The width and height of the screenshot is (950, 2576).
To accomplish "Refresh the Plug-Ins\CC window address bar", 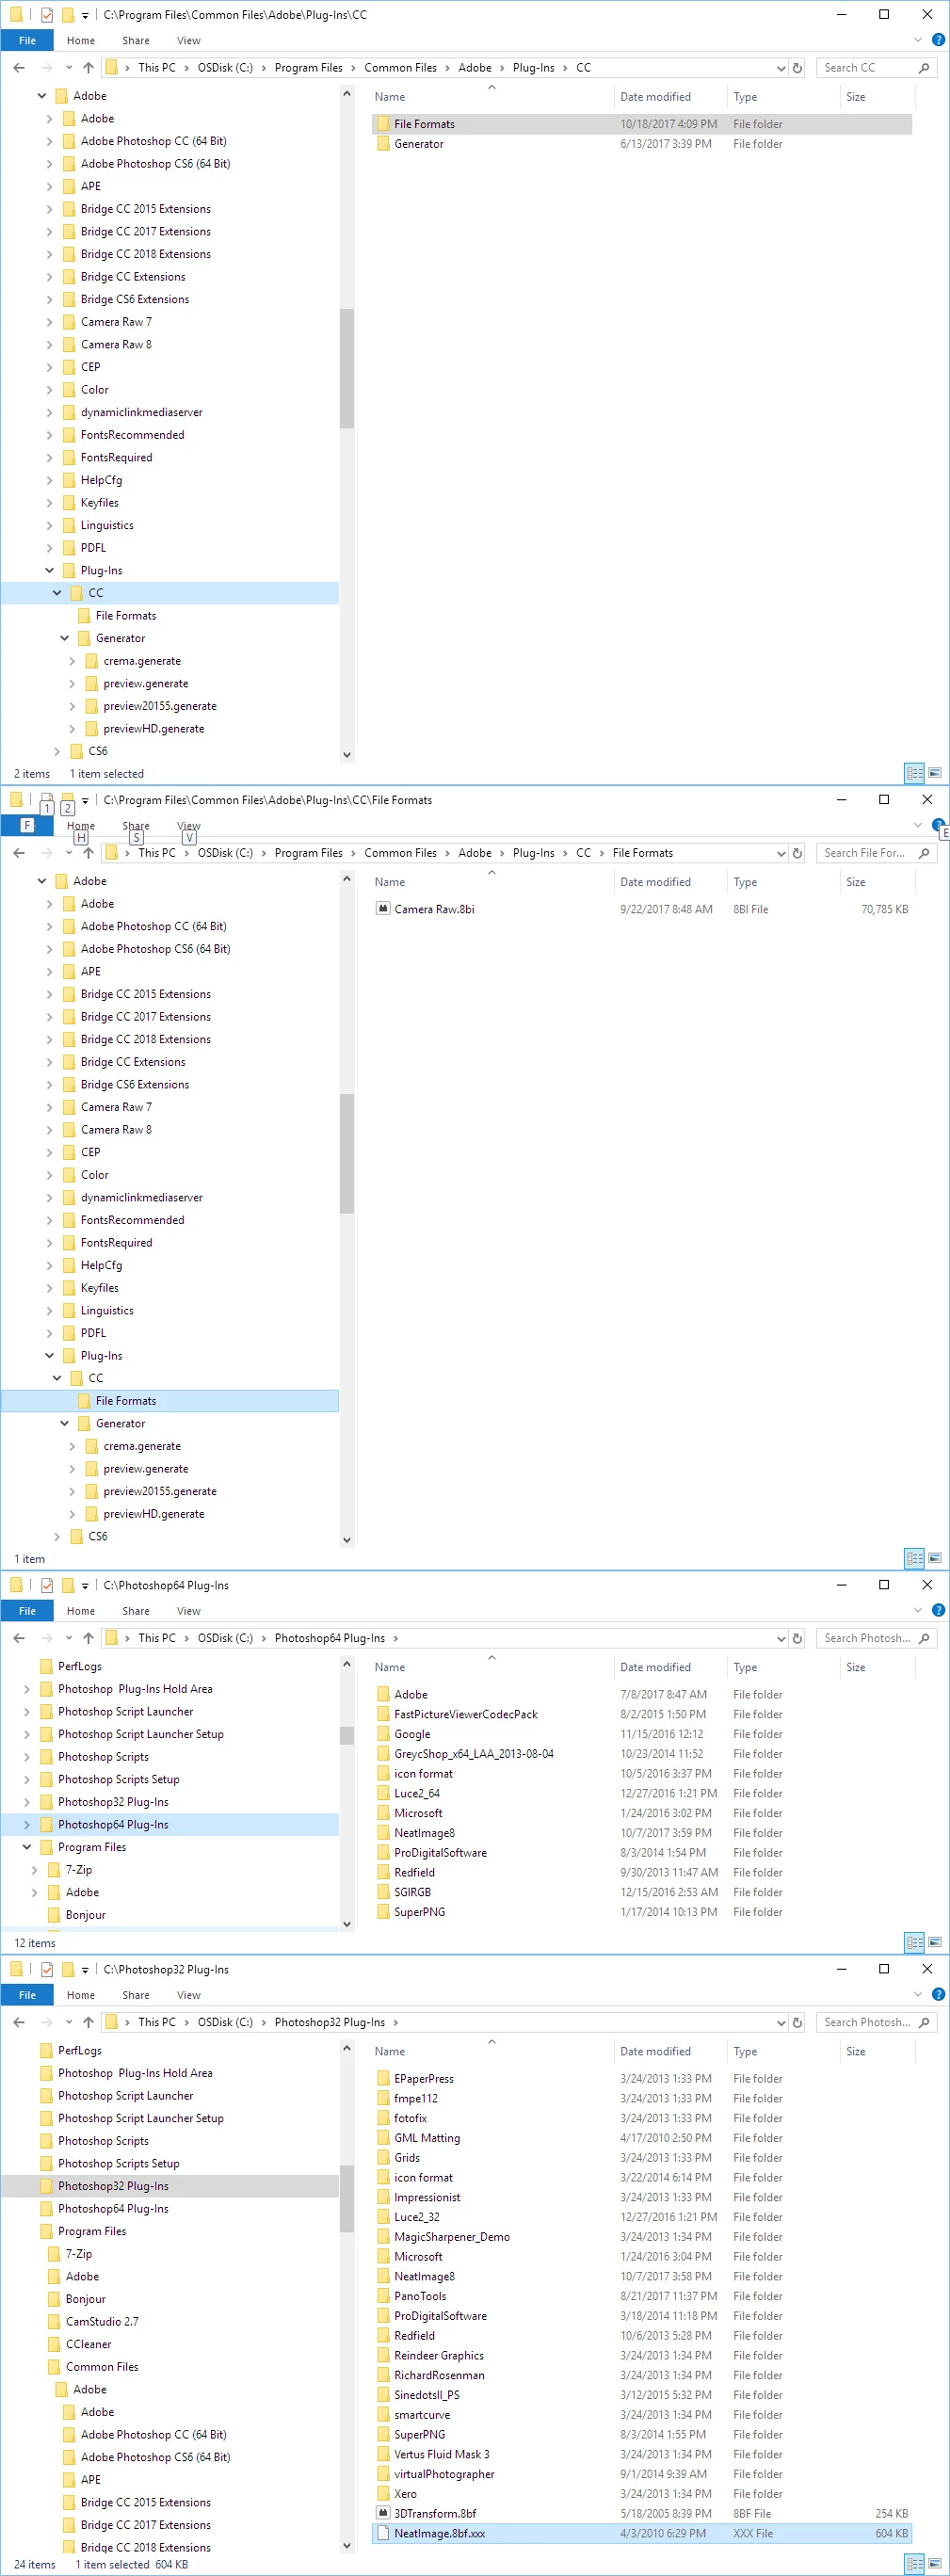I will [x=797, y=68].
